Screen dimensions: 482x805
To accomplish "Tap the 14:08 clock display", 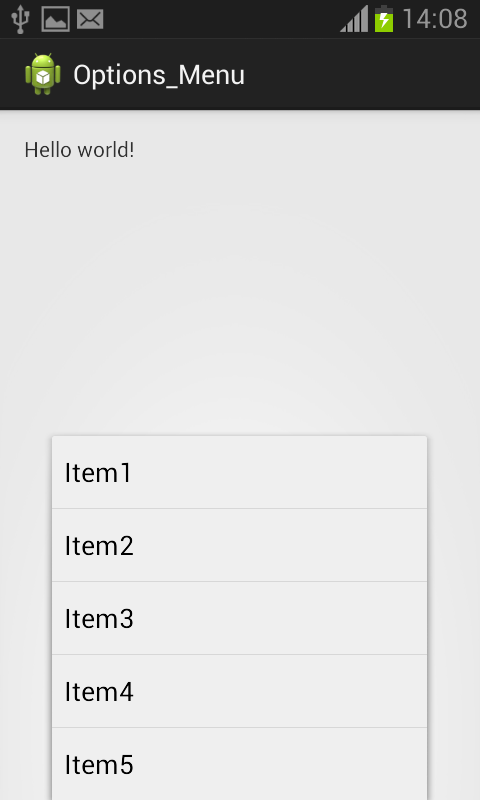I will point(435,20).
